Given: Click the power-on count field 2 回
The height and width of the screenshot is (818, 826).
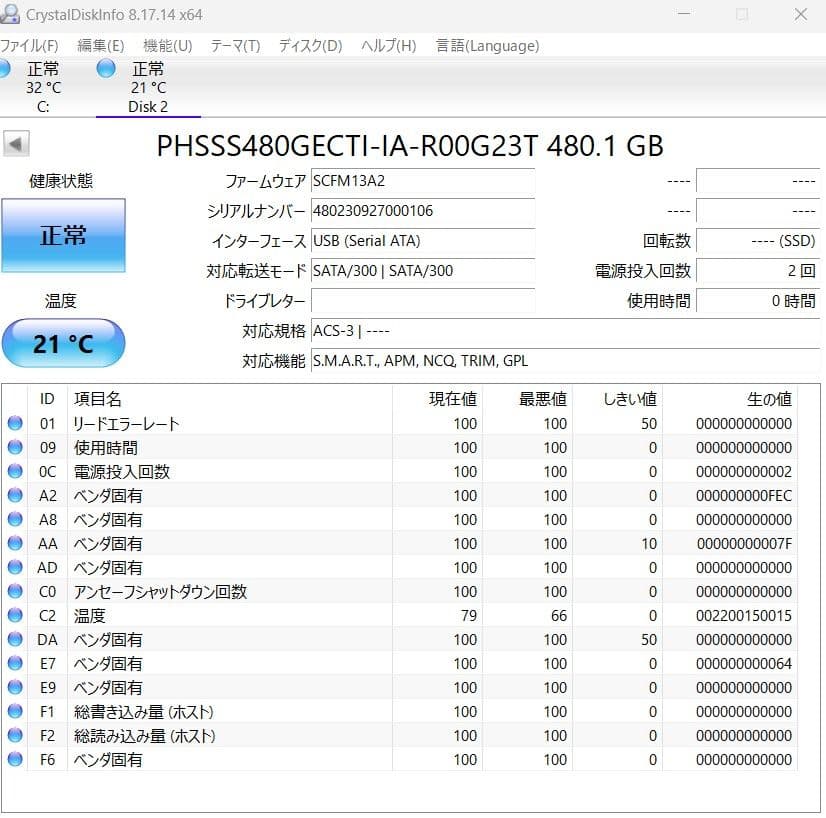Looking at the screenshot, I should click(758, 271).
